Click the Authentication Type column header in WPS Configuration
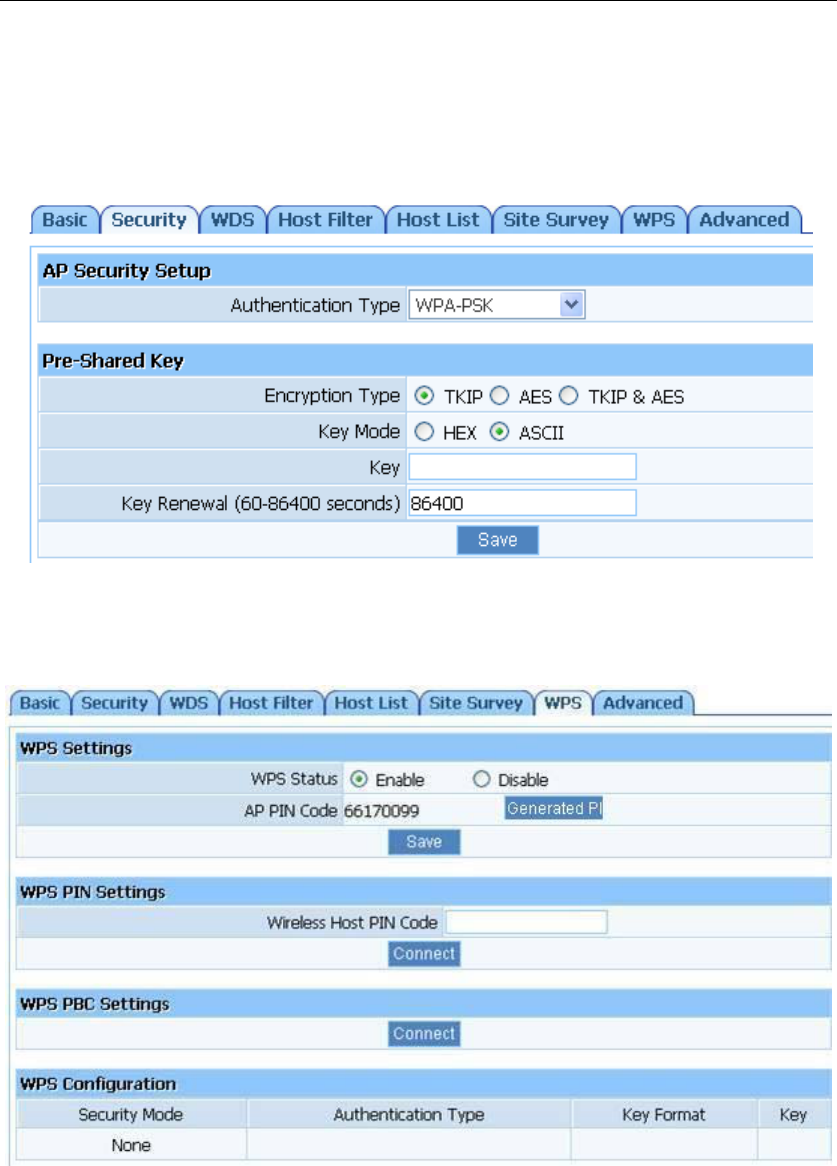Image resolution: width=837 pixels, height=1166 pixels. tap(409, 1115)
